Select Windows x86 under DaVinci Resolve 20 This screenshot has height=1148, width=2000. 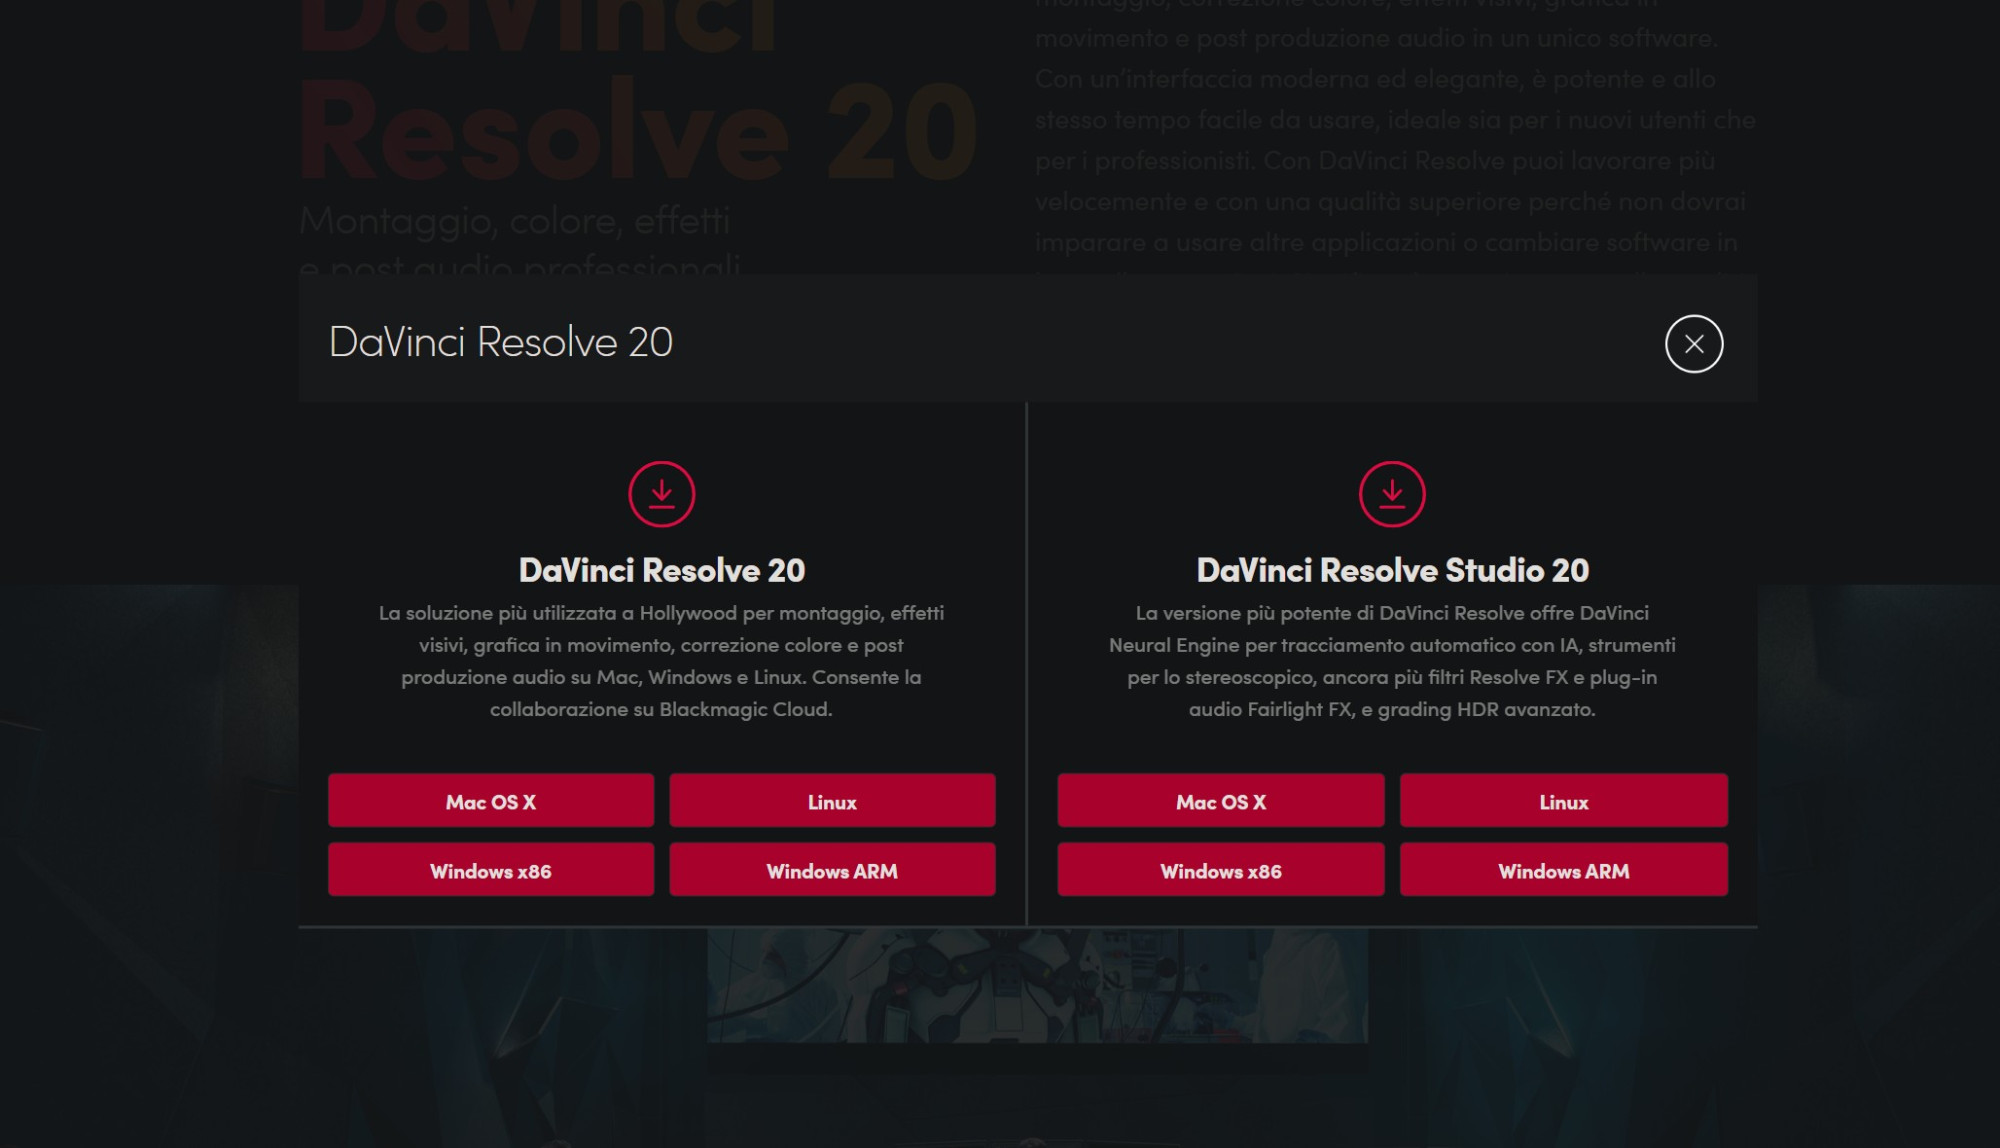click(x=490, y=870)
